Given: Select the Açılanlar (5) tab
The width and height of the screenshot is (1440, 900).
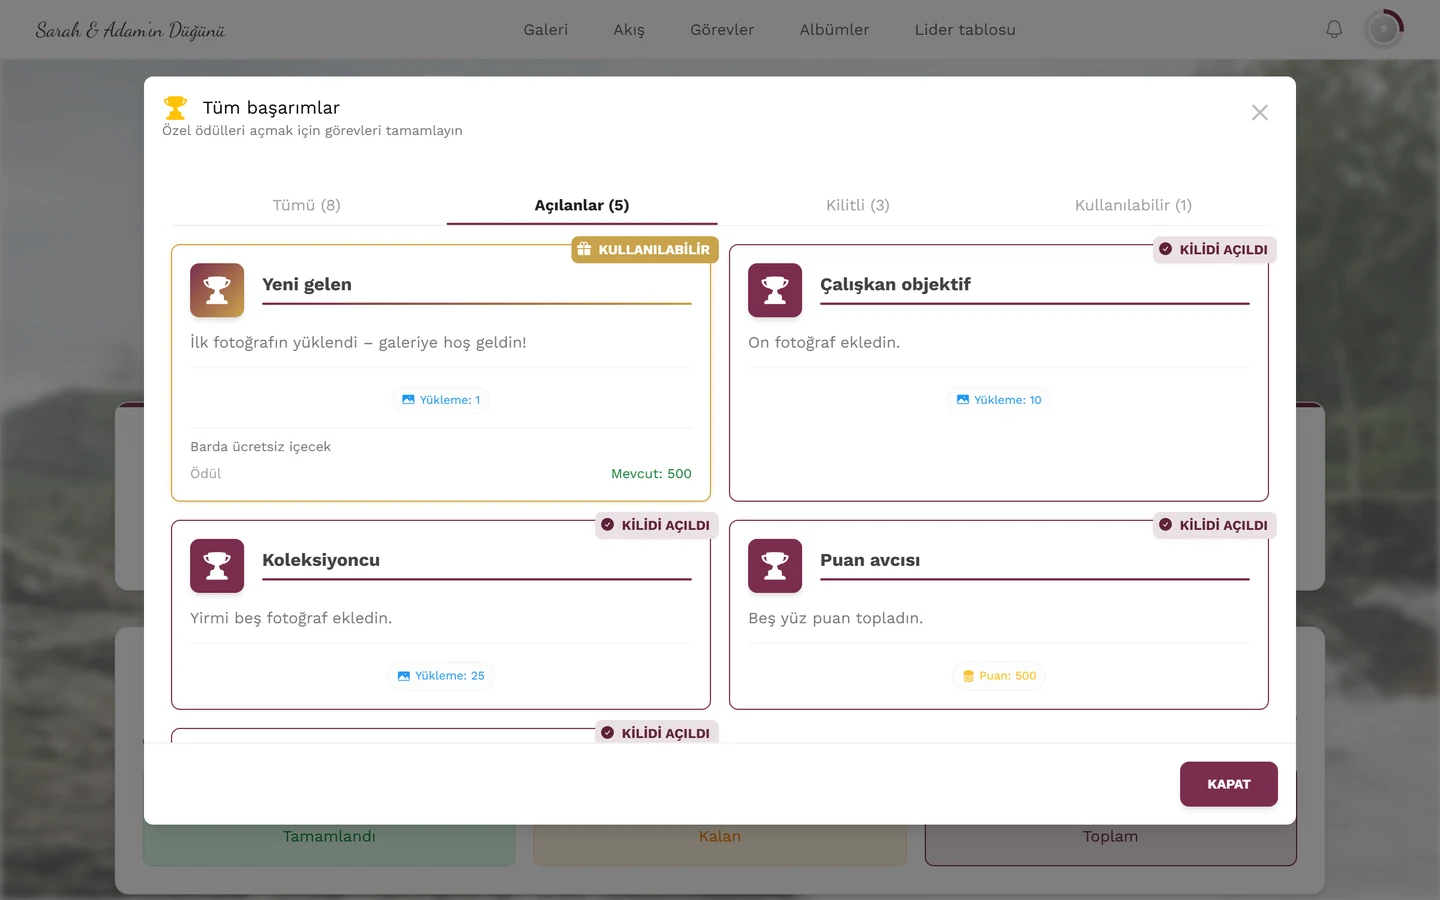Looking at the screenshot, I should tap(582, 205).
